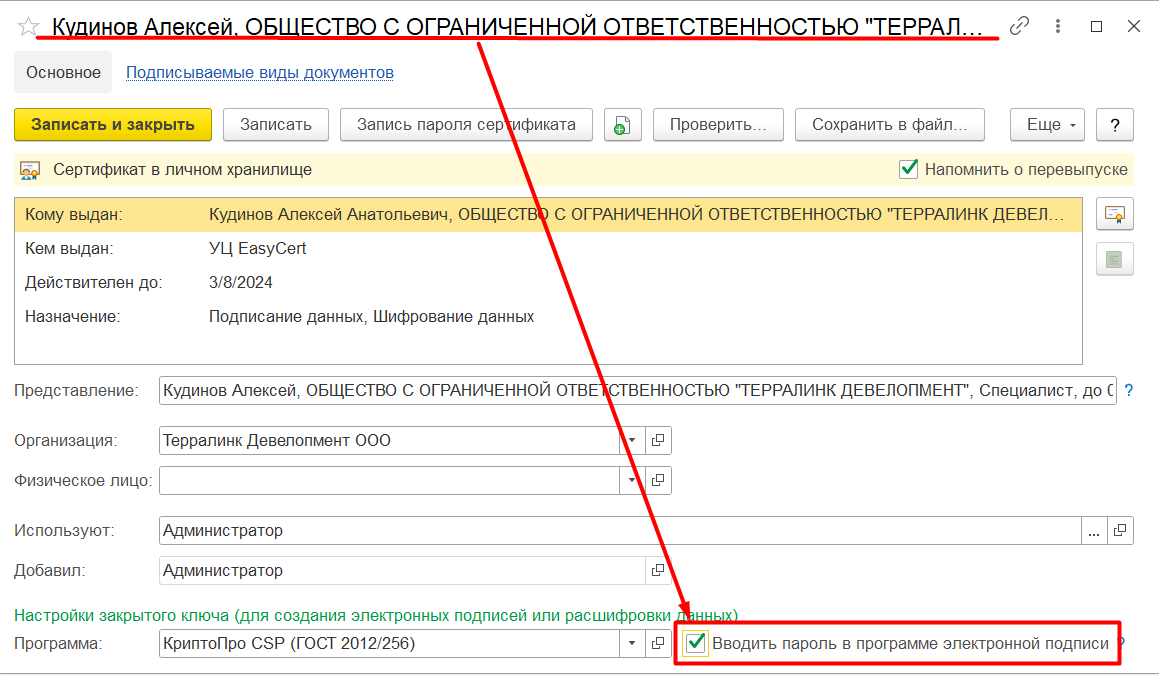Expand the Физическое лицо dropdown list
This screenshot has width=1159, height=675.
pos(632,481)
